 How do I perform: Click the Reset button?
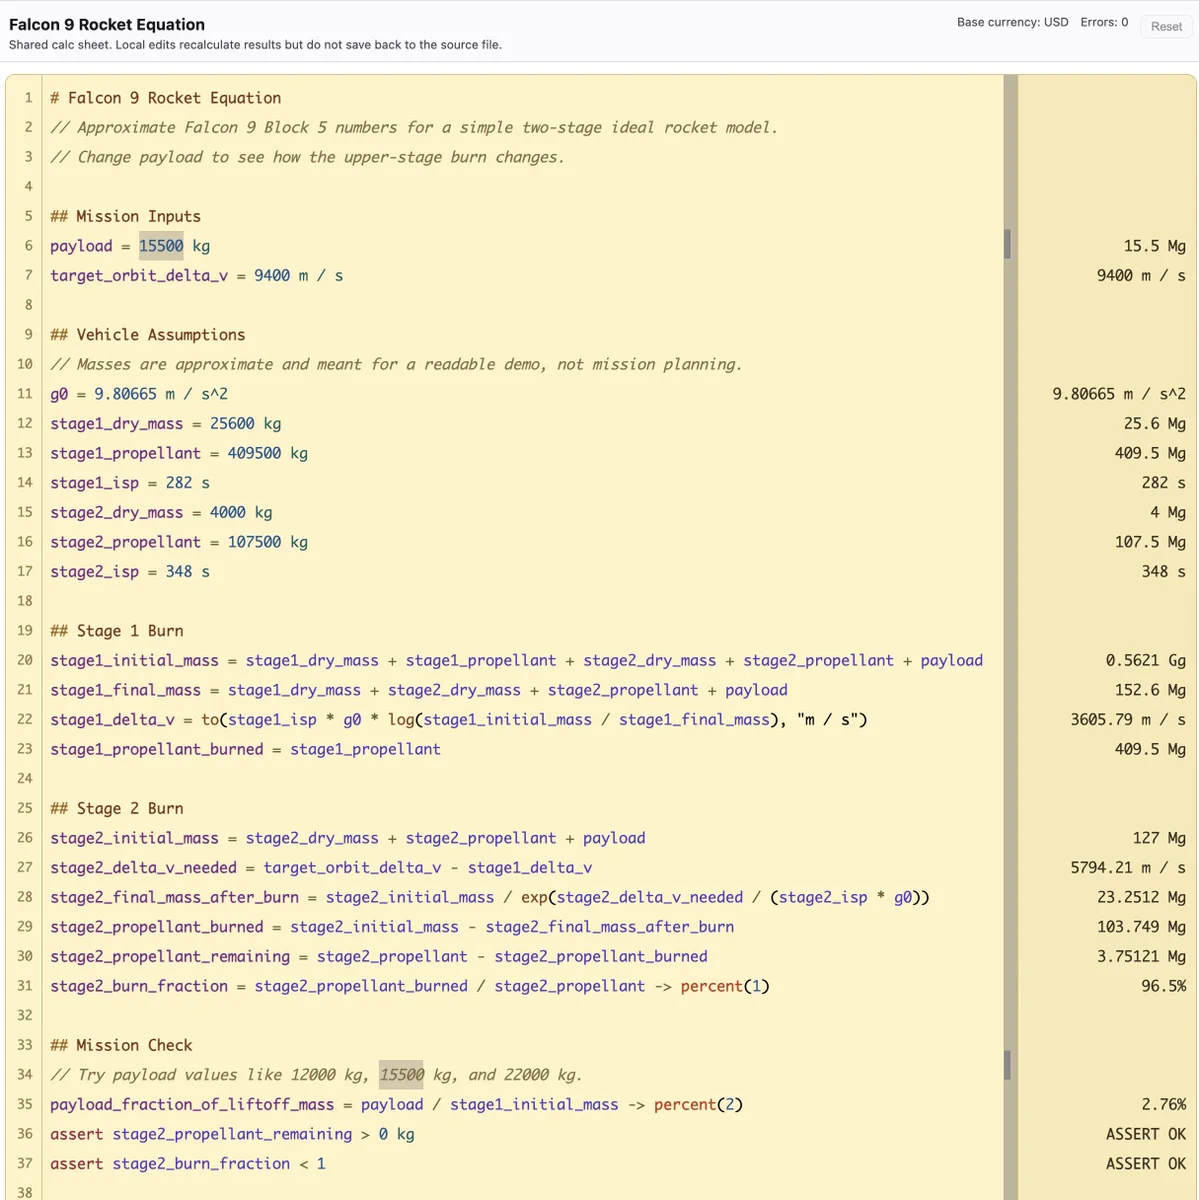tap(1166, 26)
